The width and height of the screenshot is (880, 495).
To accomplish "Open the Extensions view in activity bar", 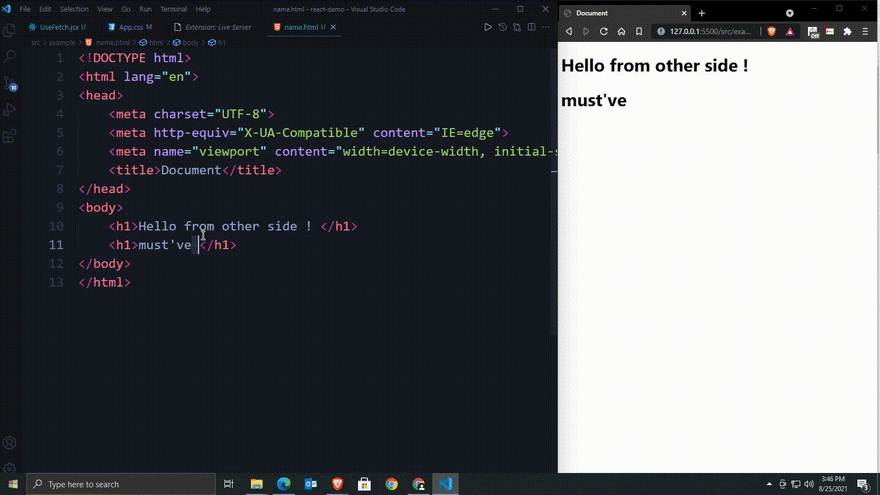I will [10, 136].
